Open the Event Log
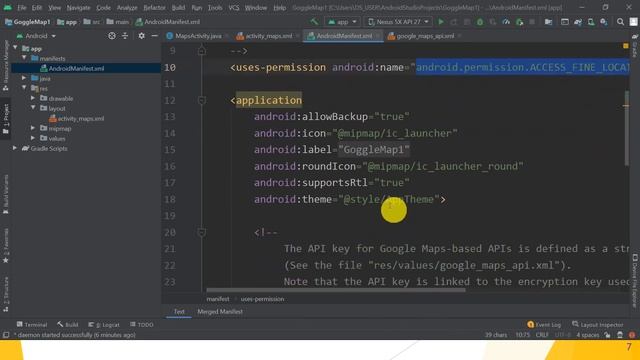Screen dimensions: 640x360 point(544,324)
